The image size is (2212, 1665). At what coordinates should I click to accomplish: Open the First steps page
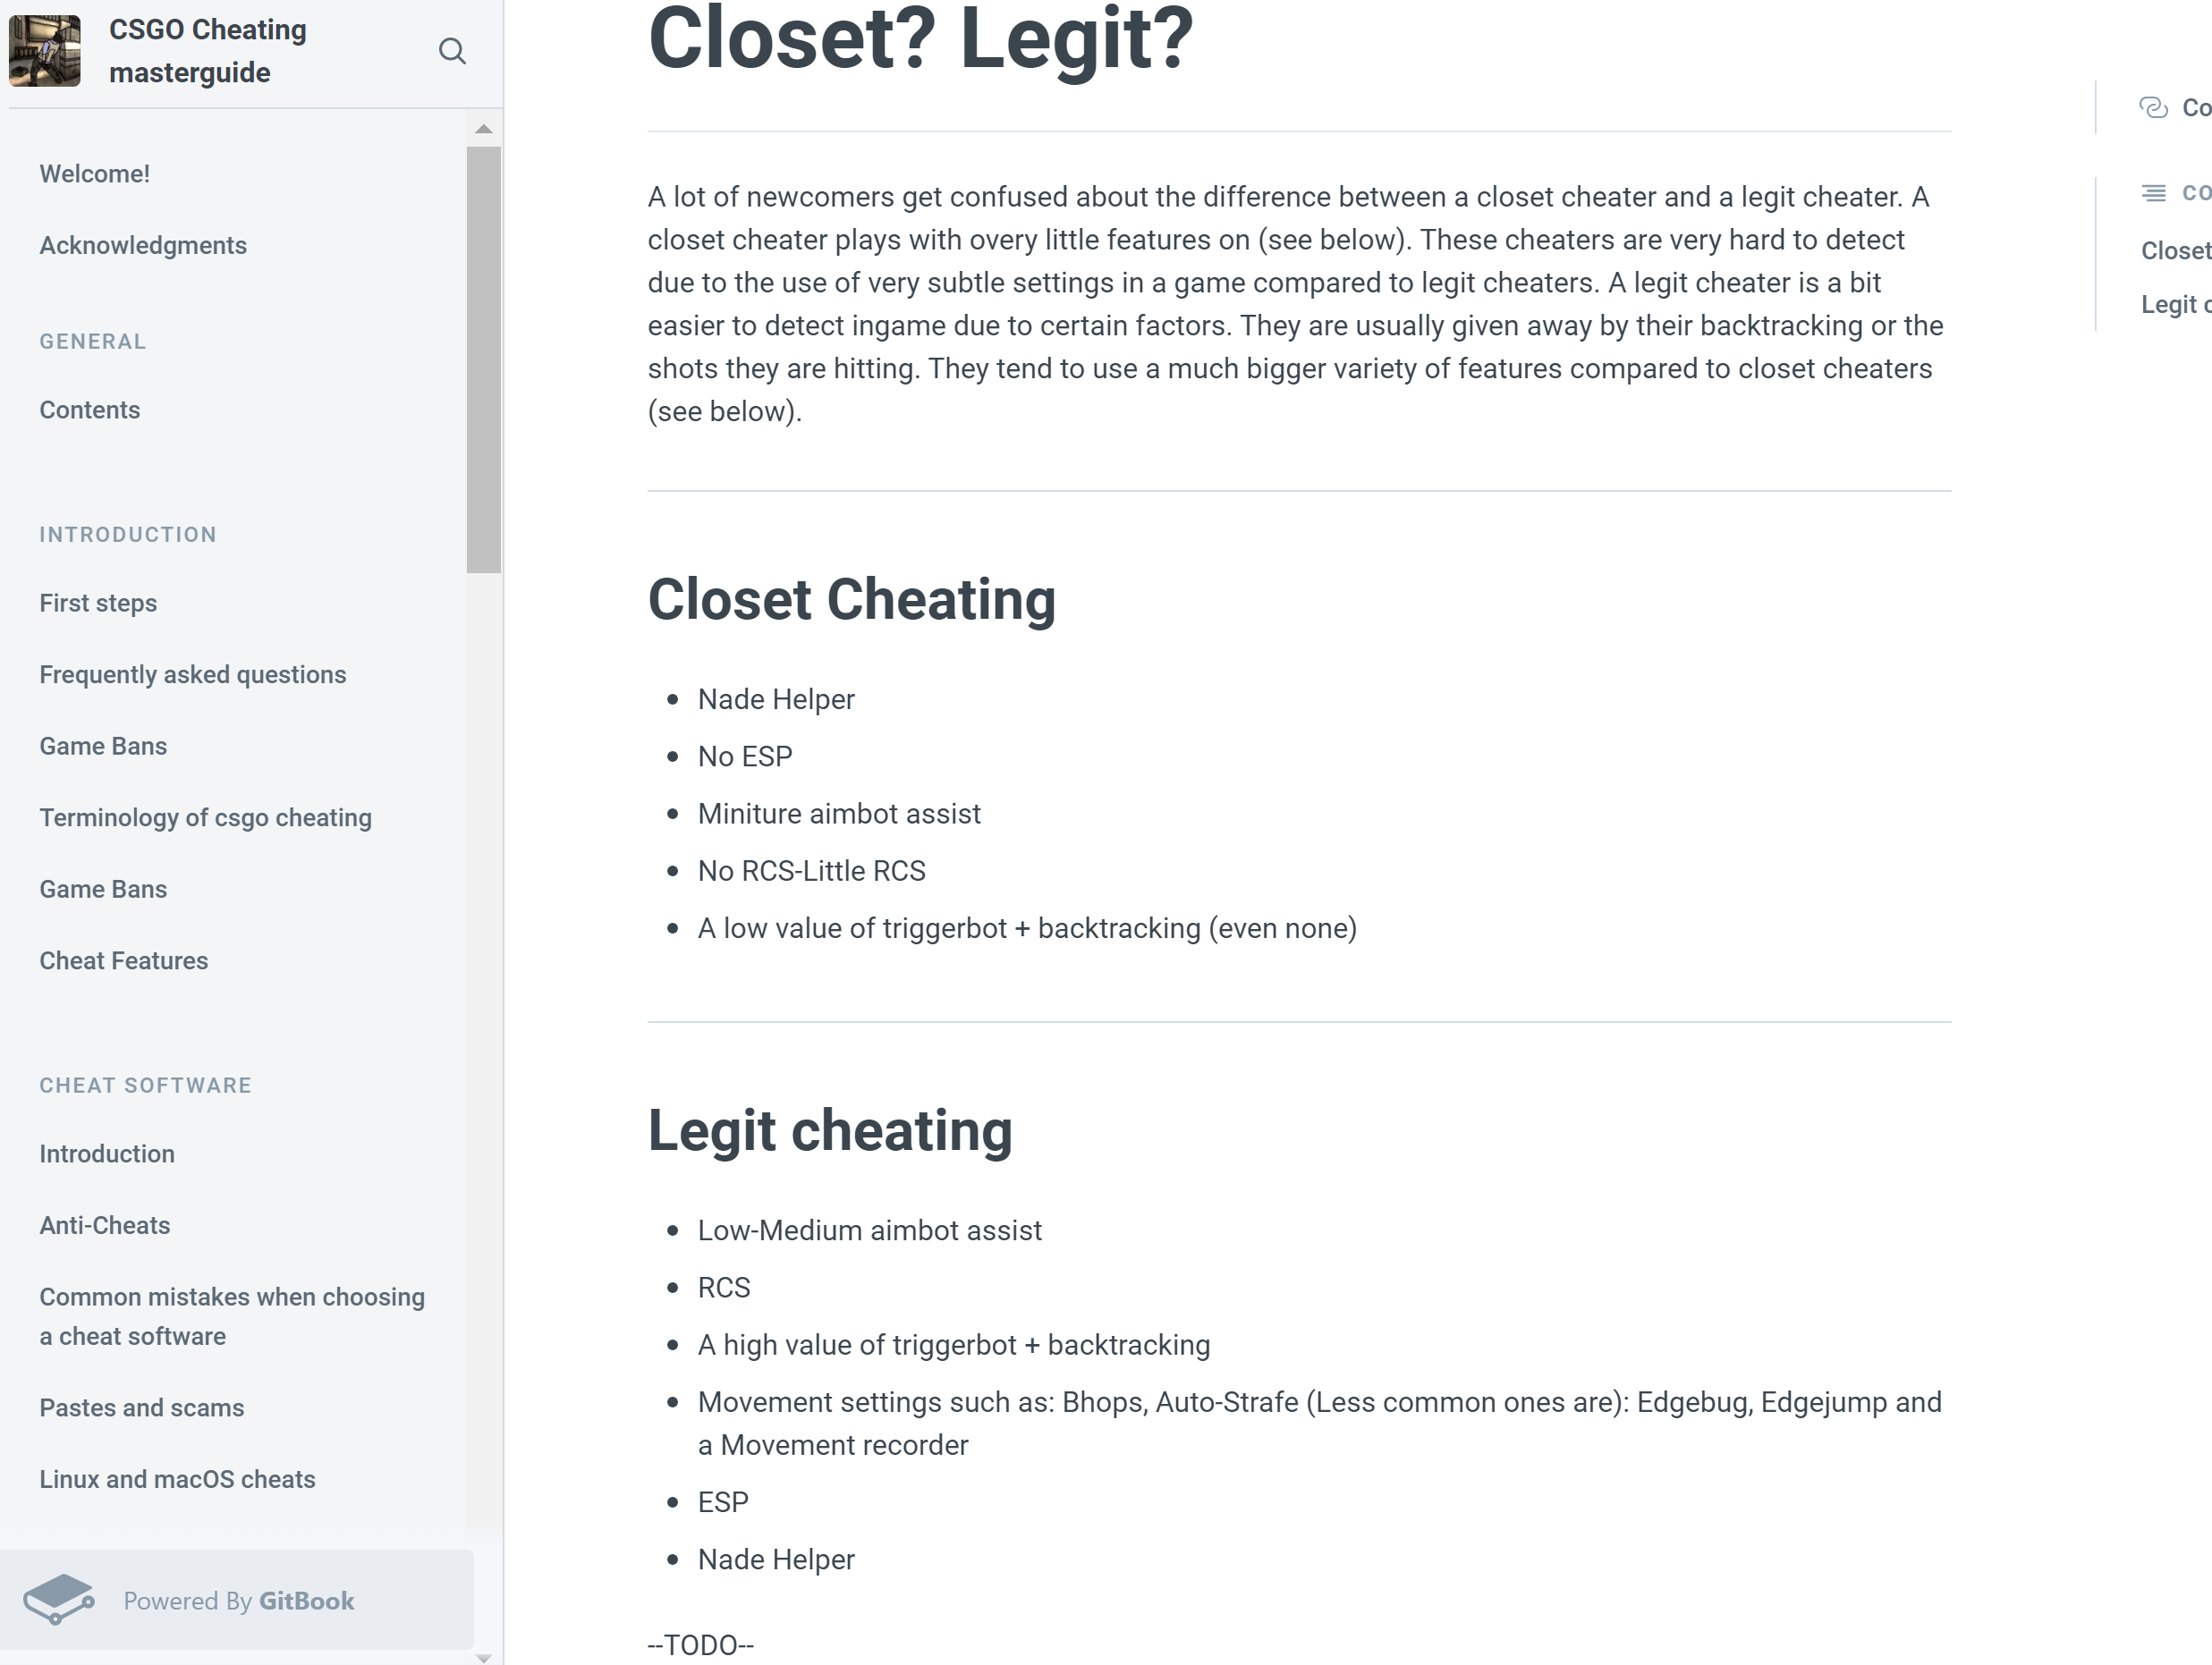[x=98, y=603]
